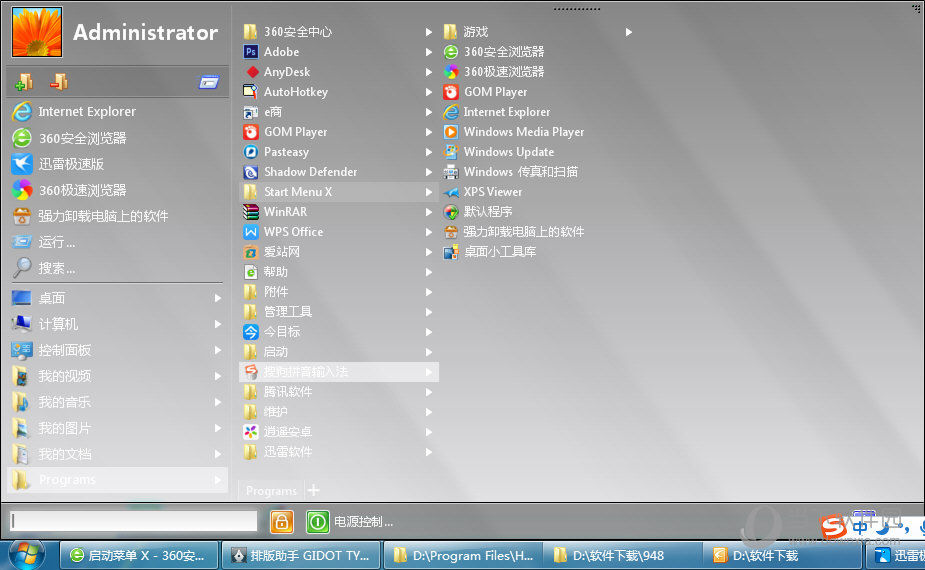Switch to 排版助手 GIDOT taskbar window
The image size is (925, 570).
point(301,555)
